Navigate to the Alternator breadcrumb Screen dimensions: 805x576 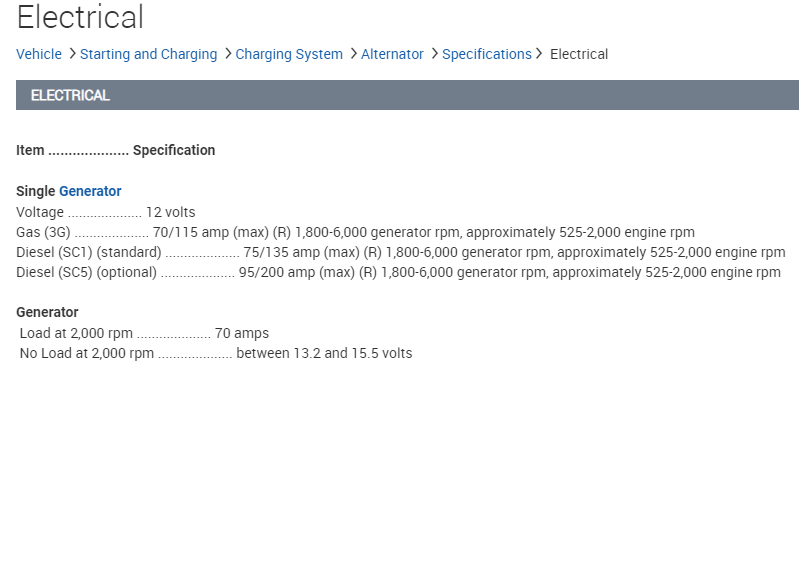[392, 54]
